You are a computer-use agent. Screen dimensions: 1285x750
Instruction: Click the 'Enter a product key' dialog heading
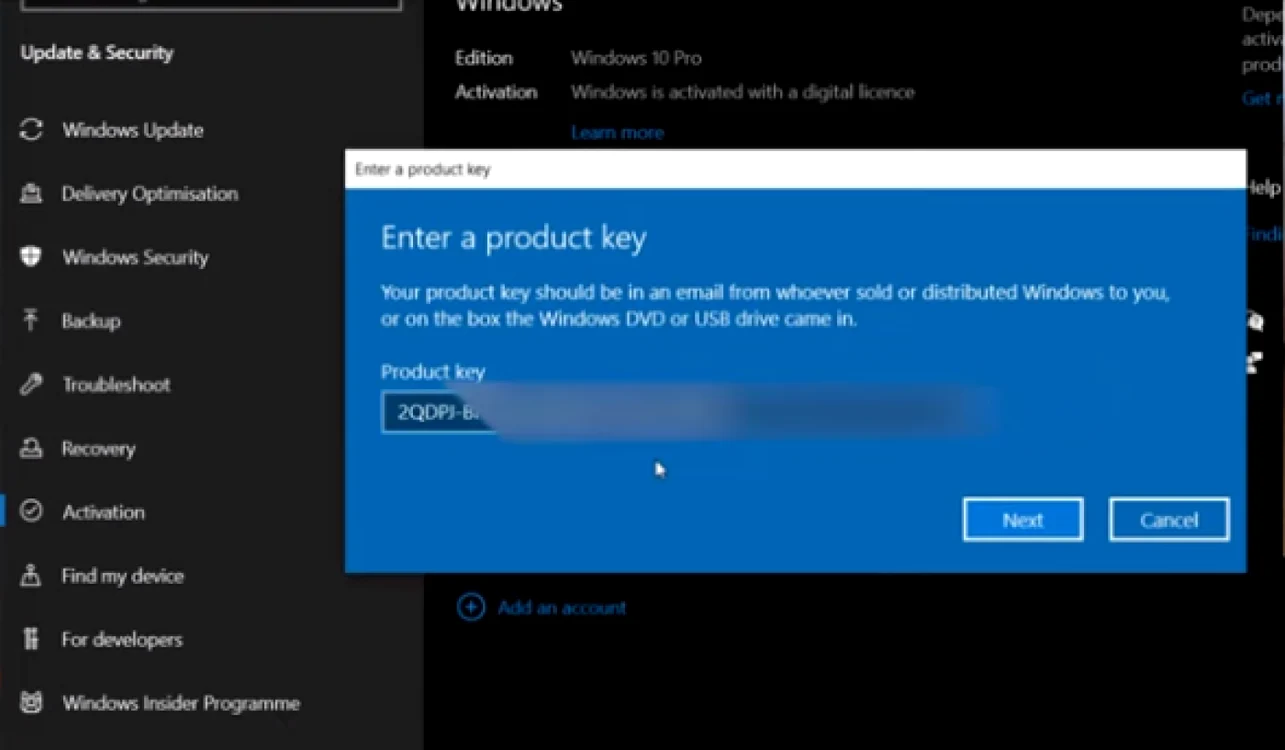514,238
